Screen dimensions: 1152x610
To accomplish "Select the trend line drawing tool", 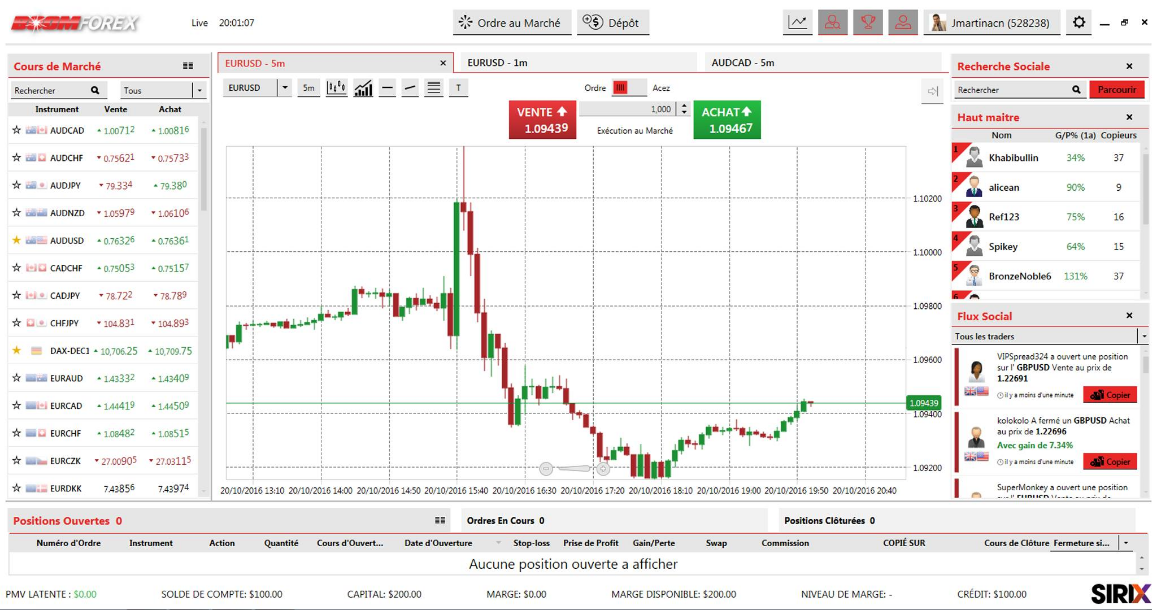I will click(411, 88).
